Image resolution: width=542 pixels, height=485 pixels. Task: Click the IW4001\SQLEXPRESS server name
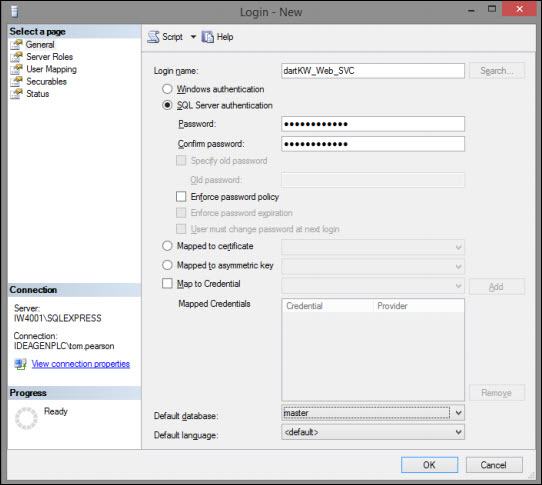tap(57, 318)
